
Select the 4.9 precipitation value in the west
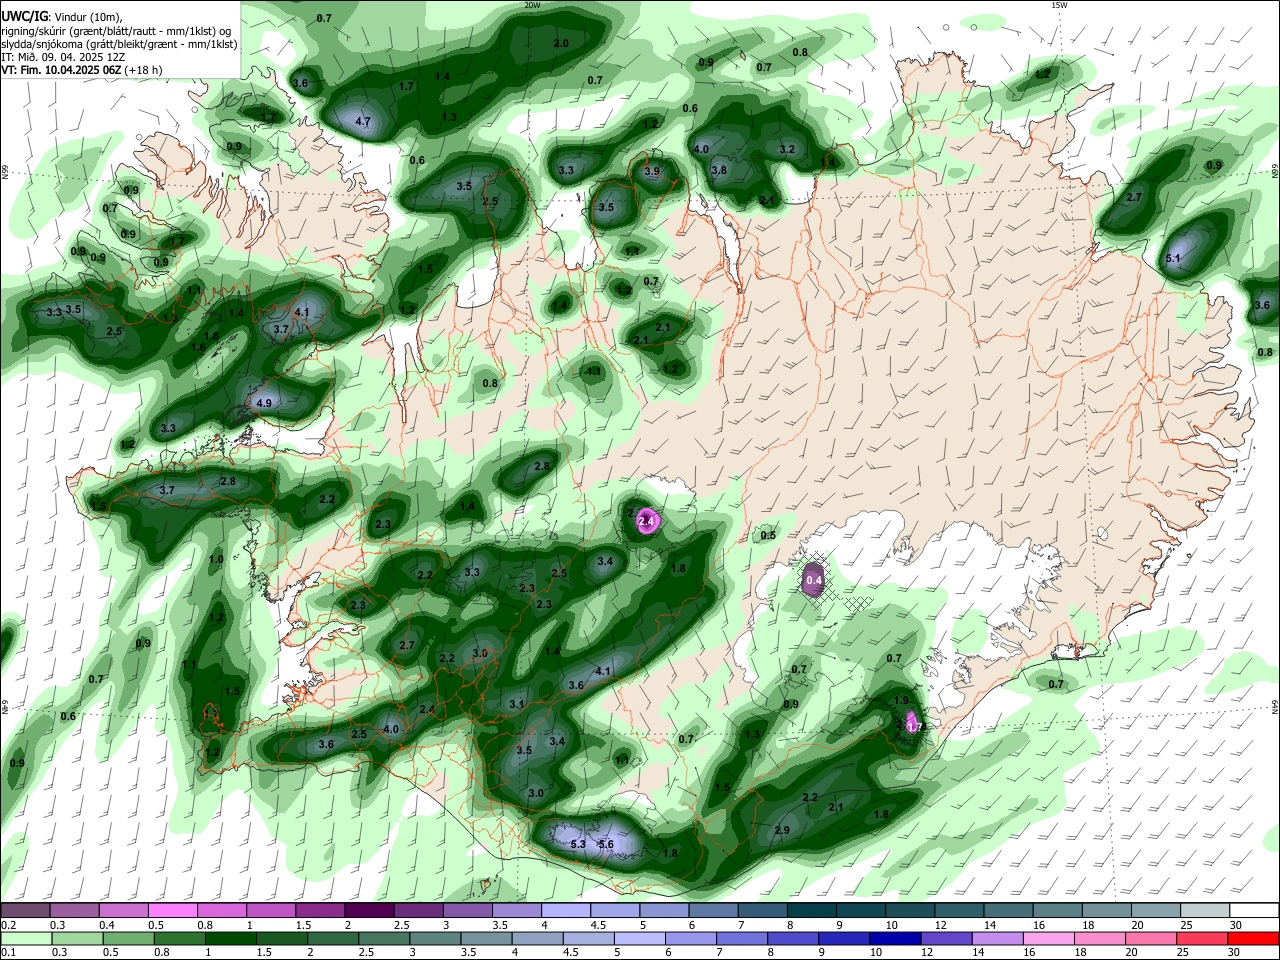(264, 404)
